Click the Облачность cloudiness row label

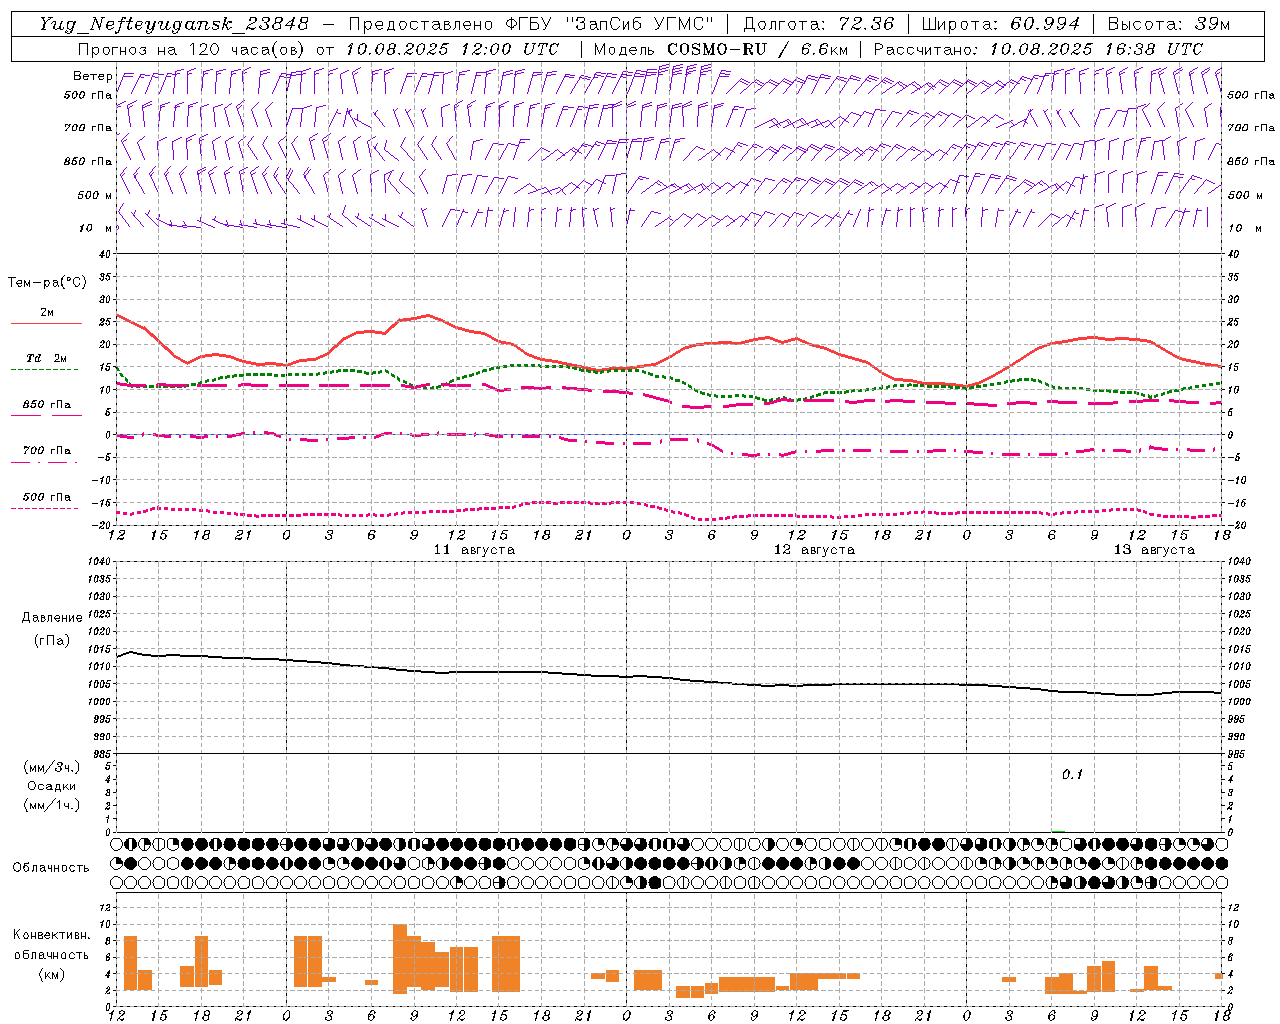(x=51, y=868)
